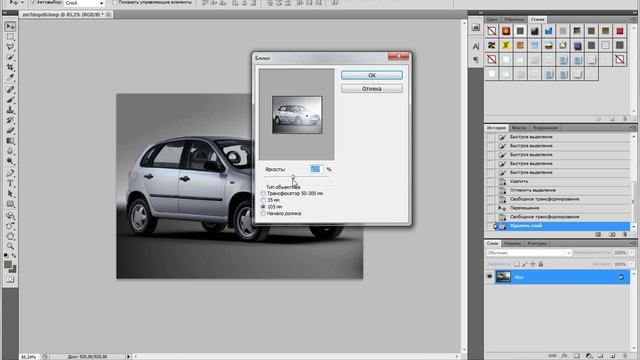640x360 pixels.
Task: Select the Healing Brush tool
Action: 10,89
